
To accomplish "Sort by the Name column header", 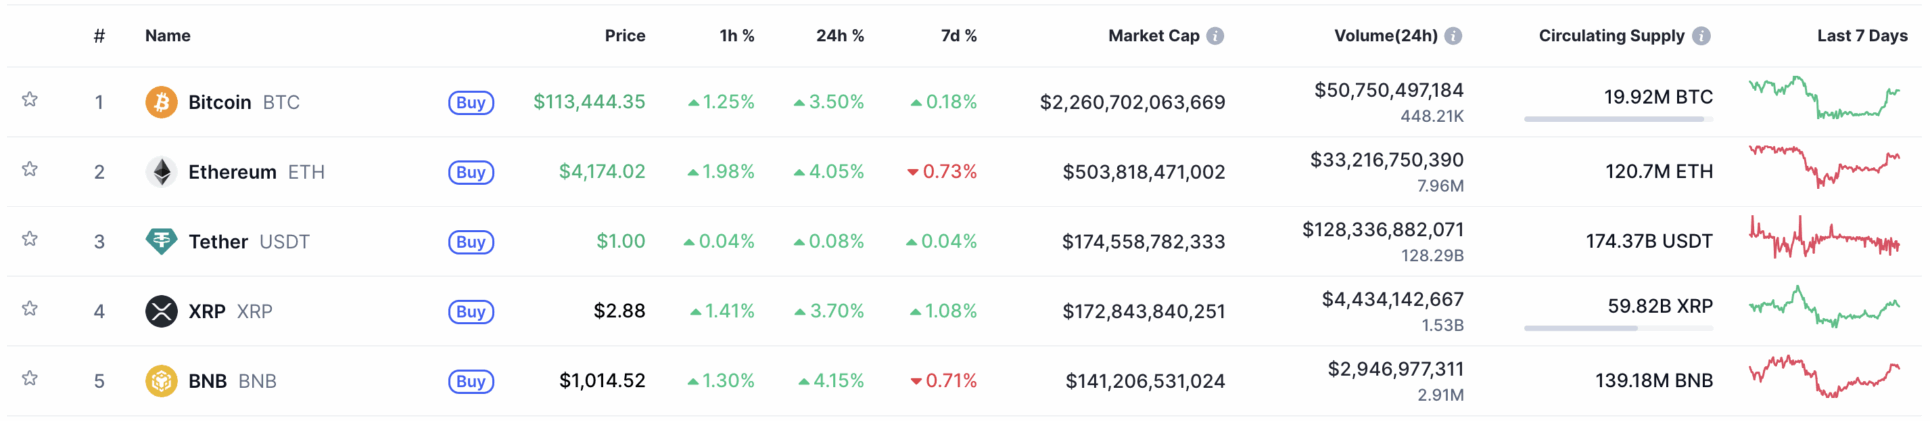I will pyautogui.click(x=168, y=36).
